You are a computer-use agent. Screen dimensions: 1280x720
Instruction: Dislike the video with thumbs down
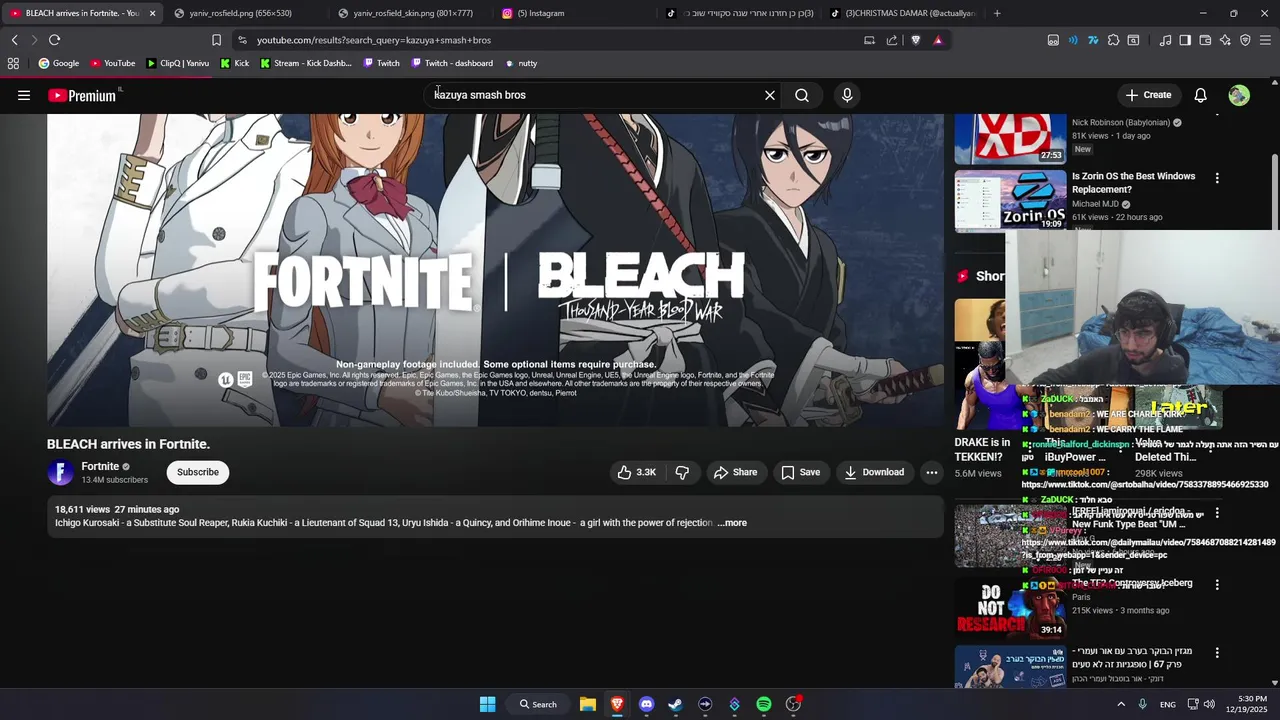pos(682,472)
